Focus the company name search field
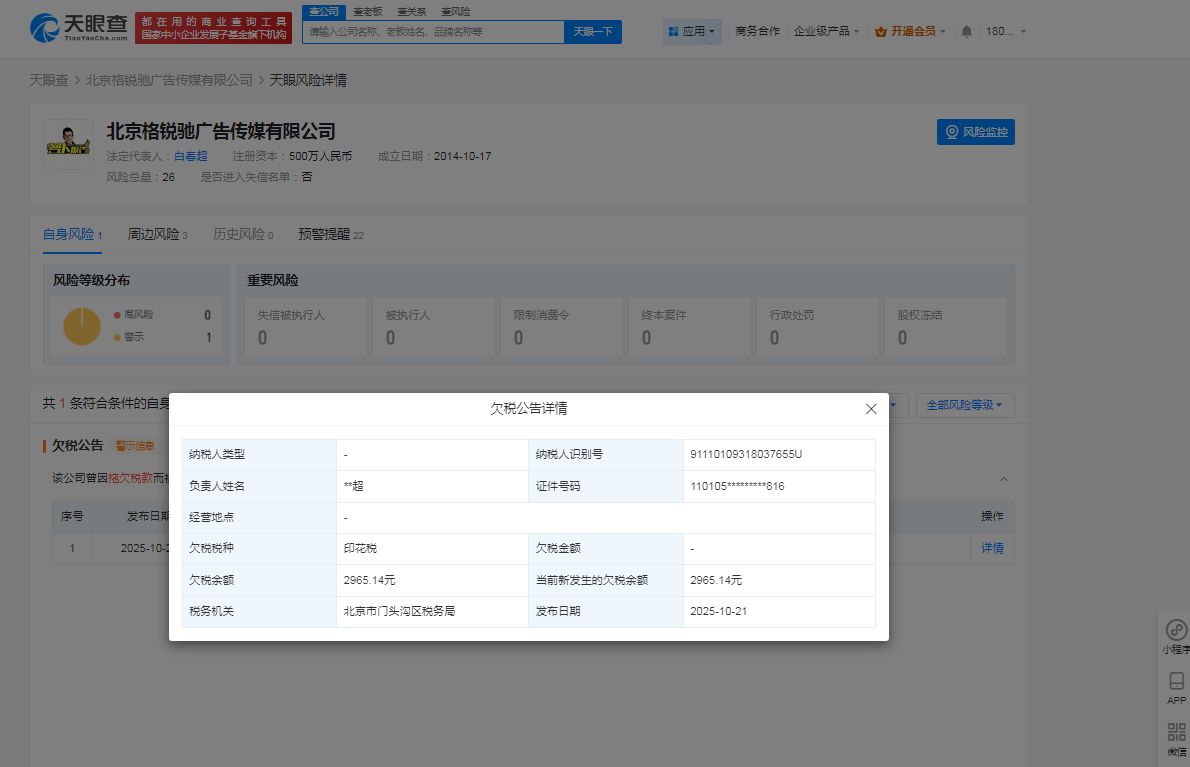 click(433, 32)
